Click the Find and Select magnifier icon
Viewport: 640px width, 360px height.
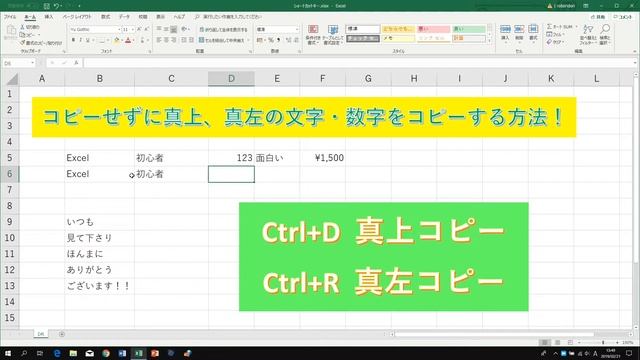605,29
